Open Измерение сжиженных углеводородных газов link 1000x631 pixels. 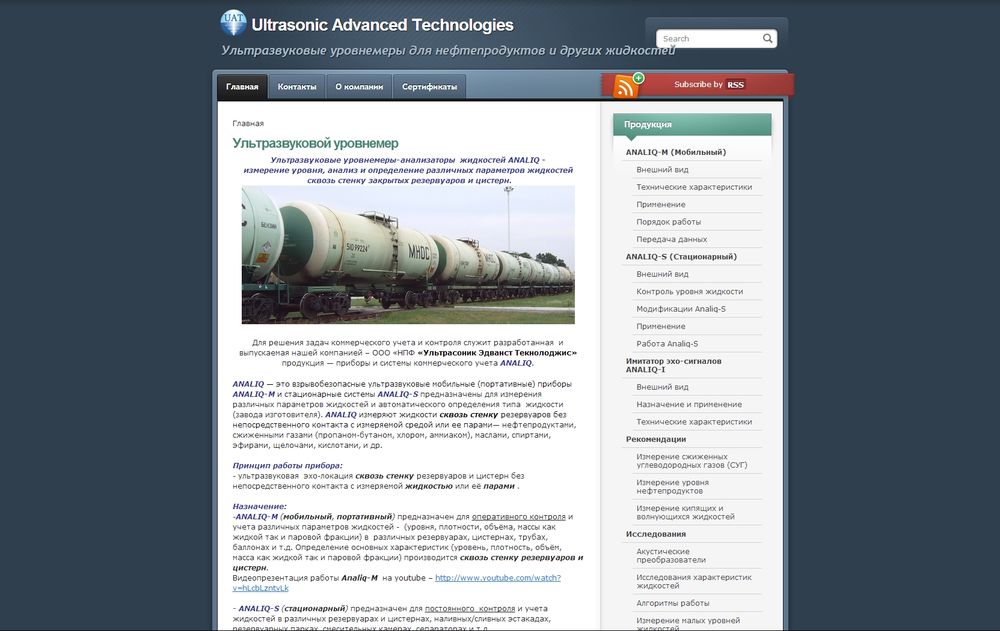[x=691, y=461]
